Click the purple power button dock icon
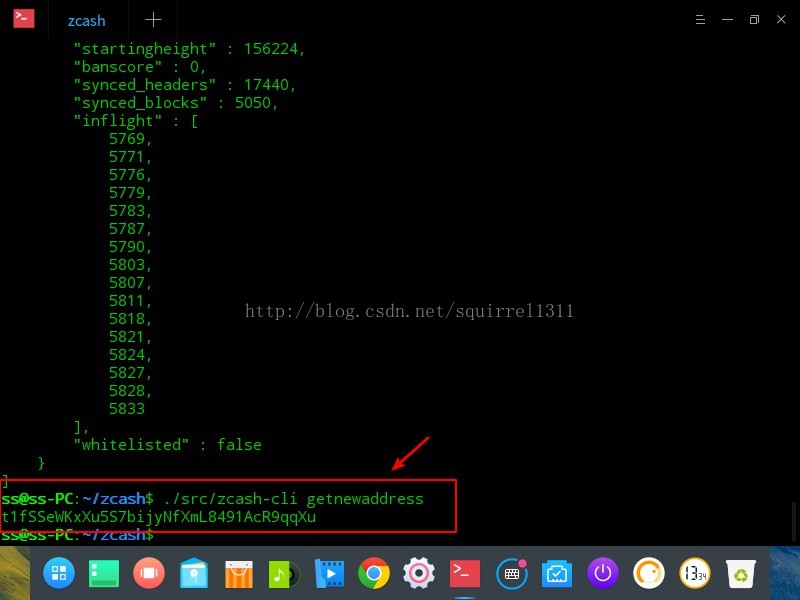The image size is (800, 600). pyautogui.click(x=603, y=573)
